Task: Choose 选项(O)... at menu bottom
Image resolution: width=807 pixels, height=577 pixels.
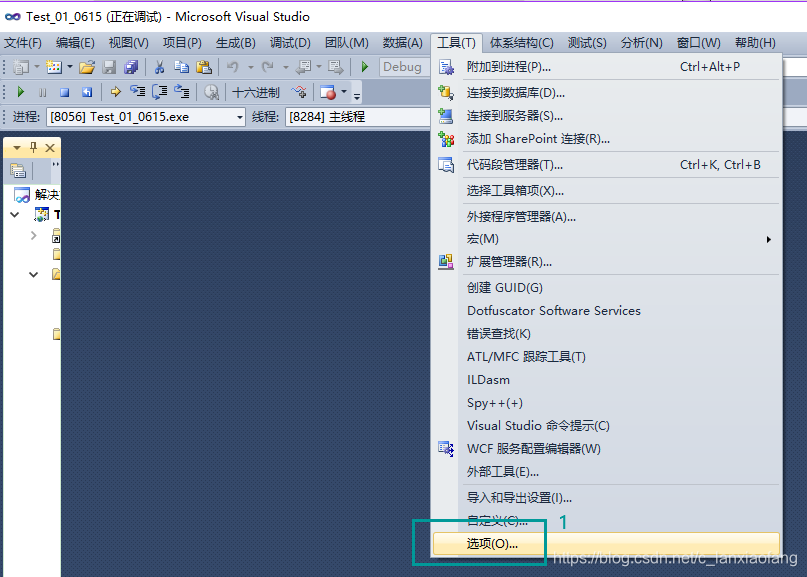Action: click(x=606, y=544)
